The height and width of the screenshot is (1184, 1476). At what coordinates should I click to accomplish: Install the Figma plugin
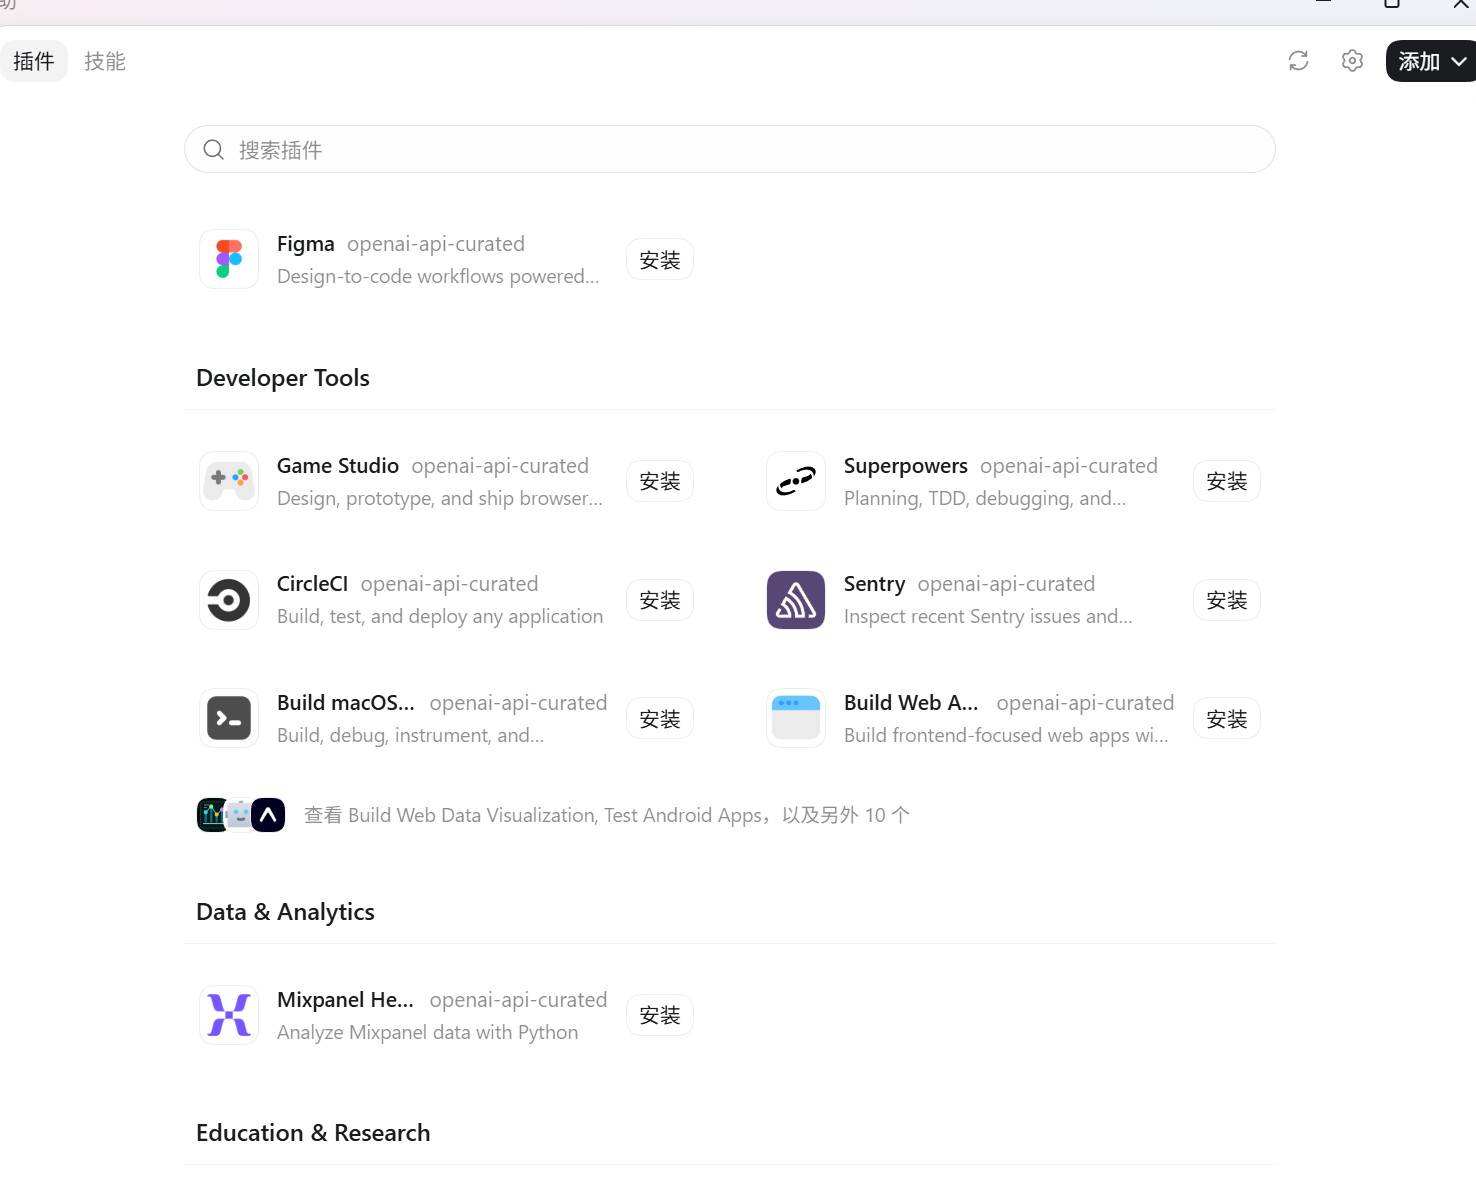tap(660, 260)
